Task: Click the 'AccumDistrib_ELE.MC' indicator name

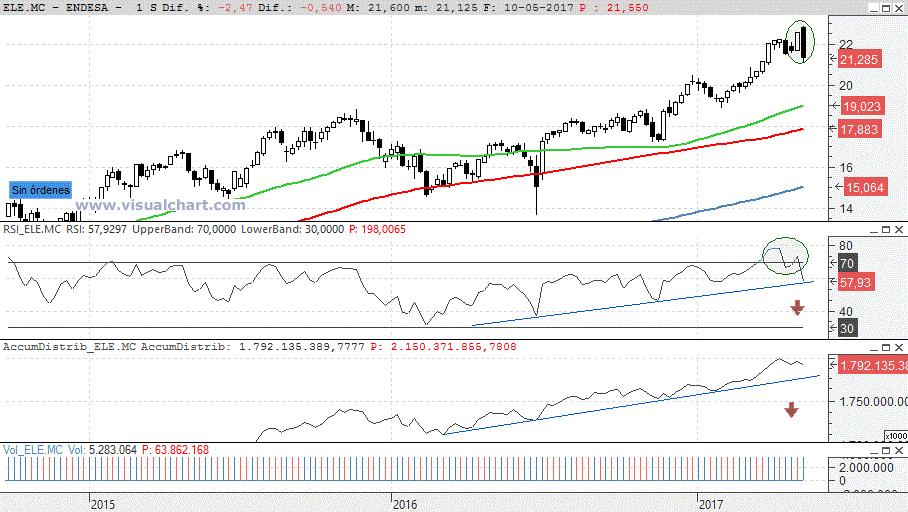Action: click(x=69, y=347)
